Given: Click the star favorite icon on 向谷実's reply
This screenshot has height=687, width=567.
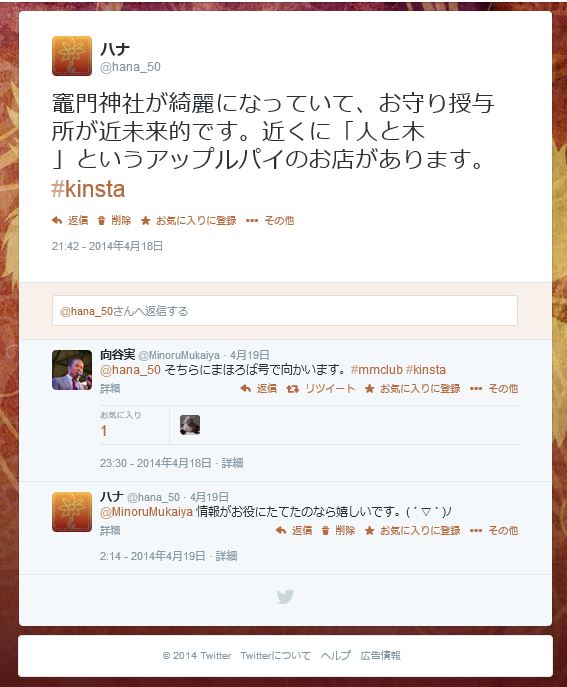Looking at the screenshot, I should point(369,389).
